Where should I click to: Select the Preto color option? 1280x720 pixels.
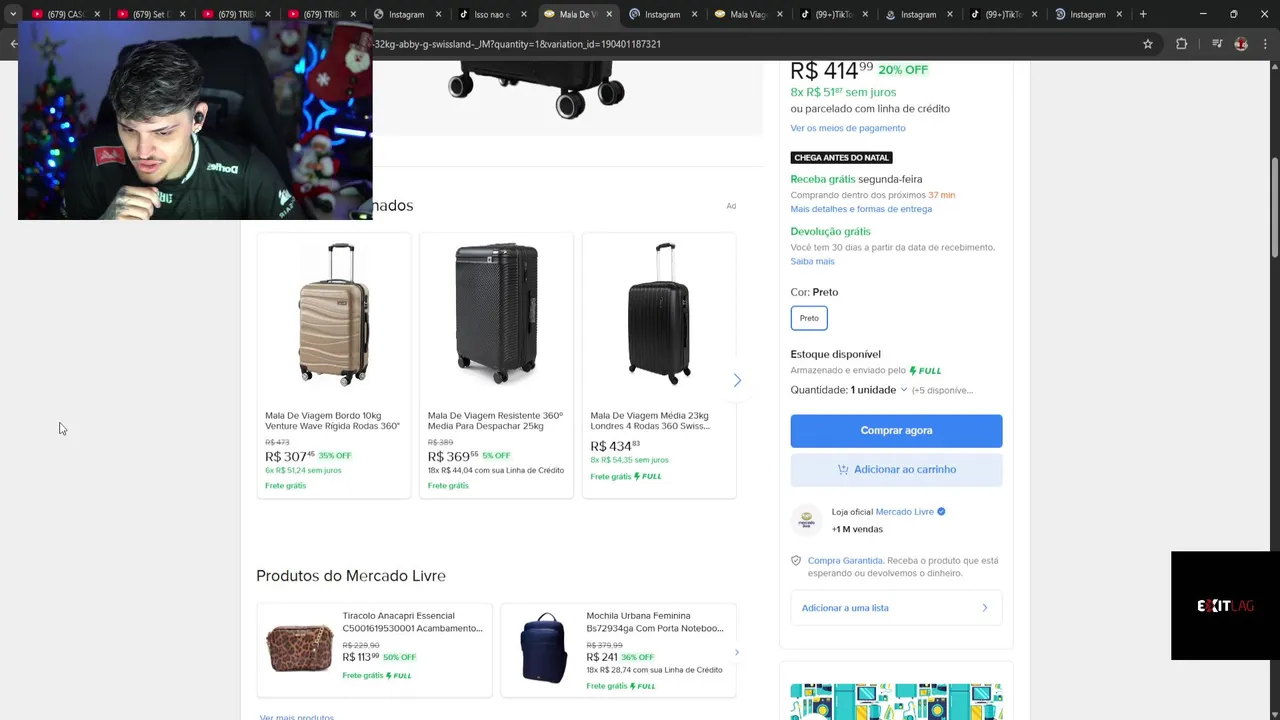pos(809,318)
